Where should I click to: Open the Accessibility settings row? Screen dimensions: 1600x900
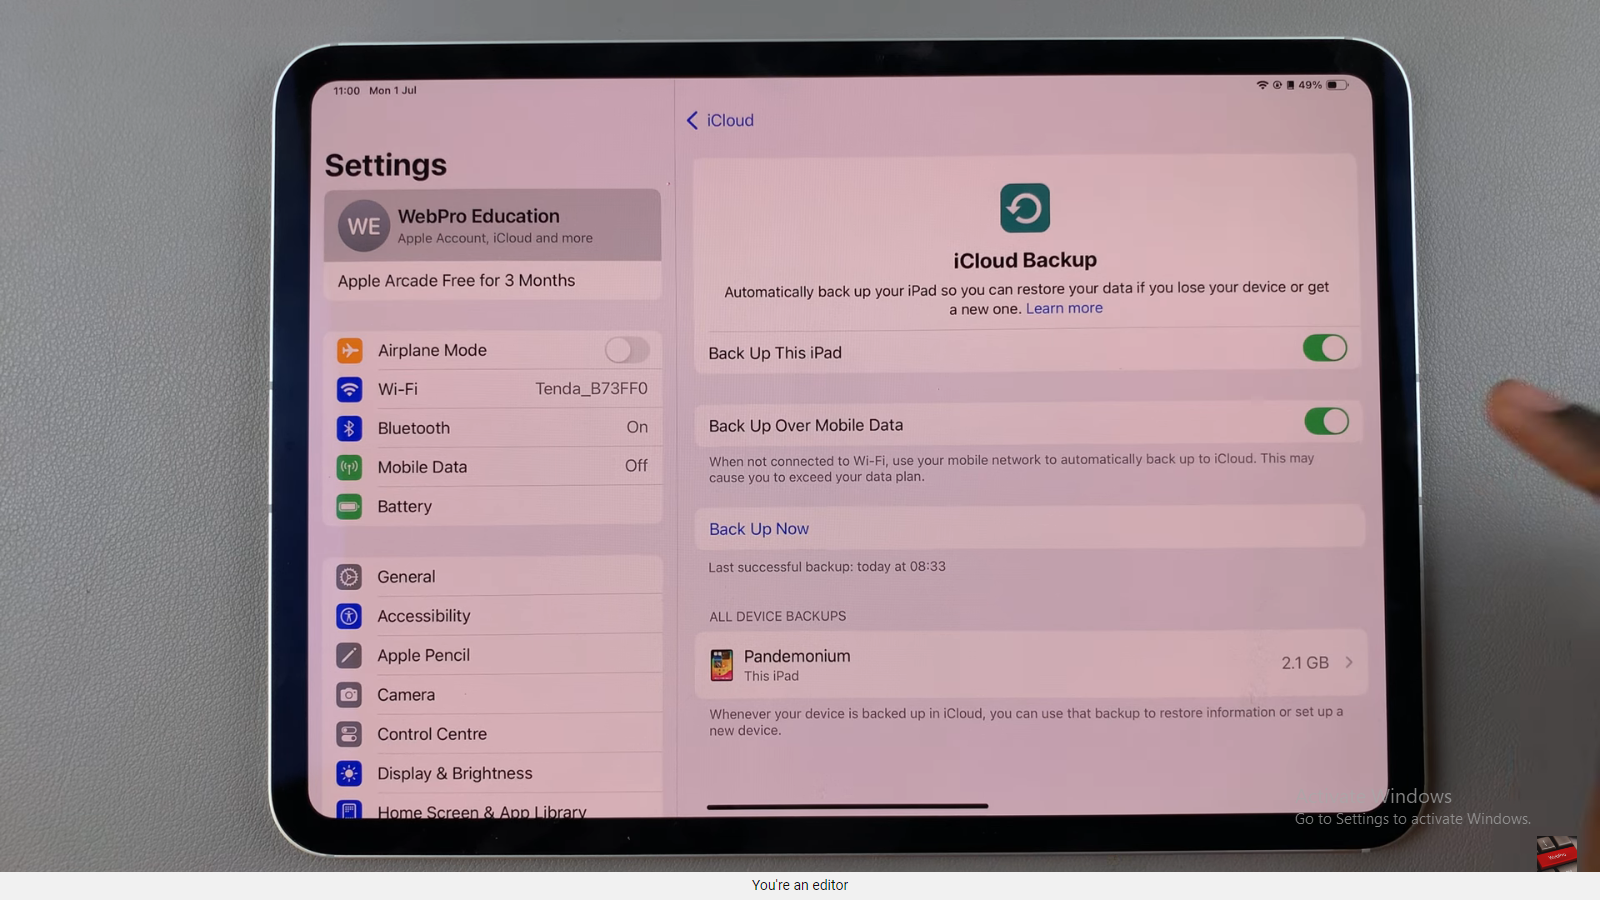(x=494, y=616)
